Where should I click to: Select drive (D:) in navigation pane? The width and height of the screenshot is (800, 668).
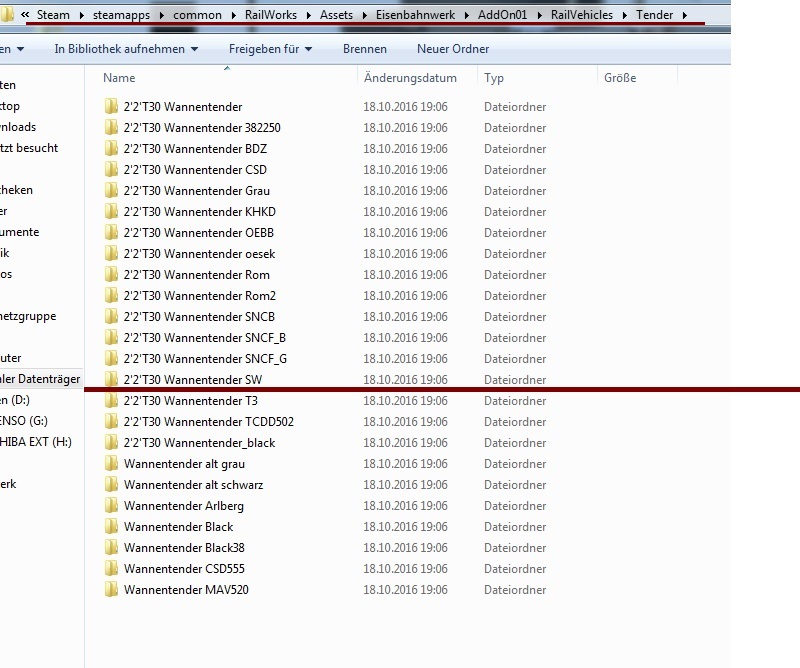click(15, 400)
